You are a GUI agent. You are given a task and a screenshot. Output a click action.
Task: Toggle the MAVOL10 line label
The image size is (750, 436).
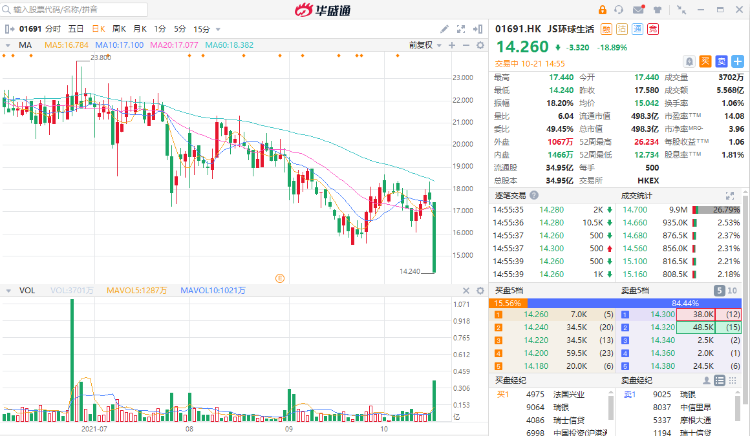point(213,290)
